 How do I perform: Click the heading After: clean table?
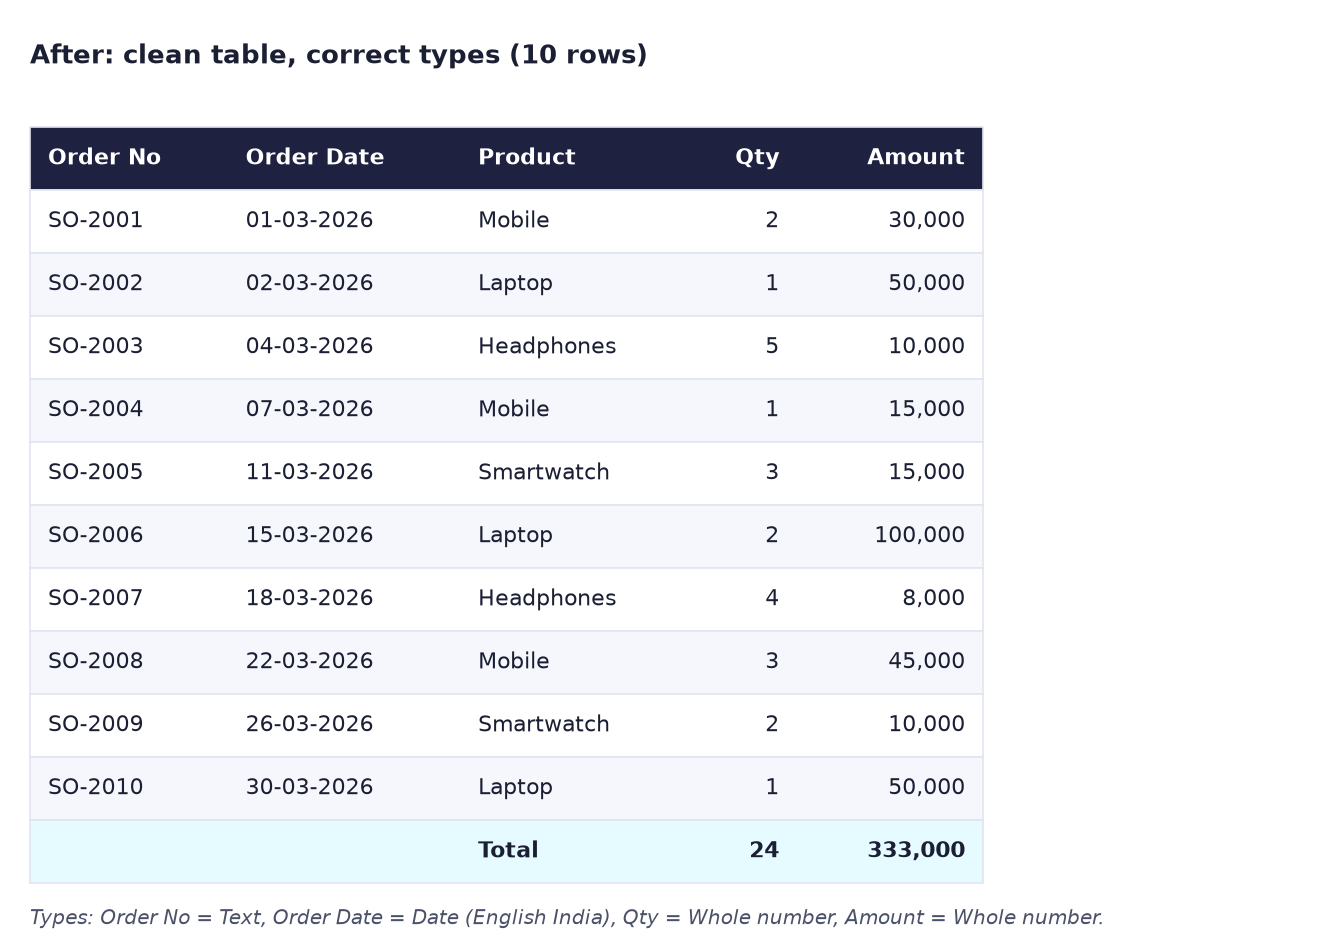(339, 55)
